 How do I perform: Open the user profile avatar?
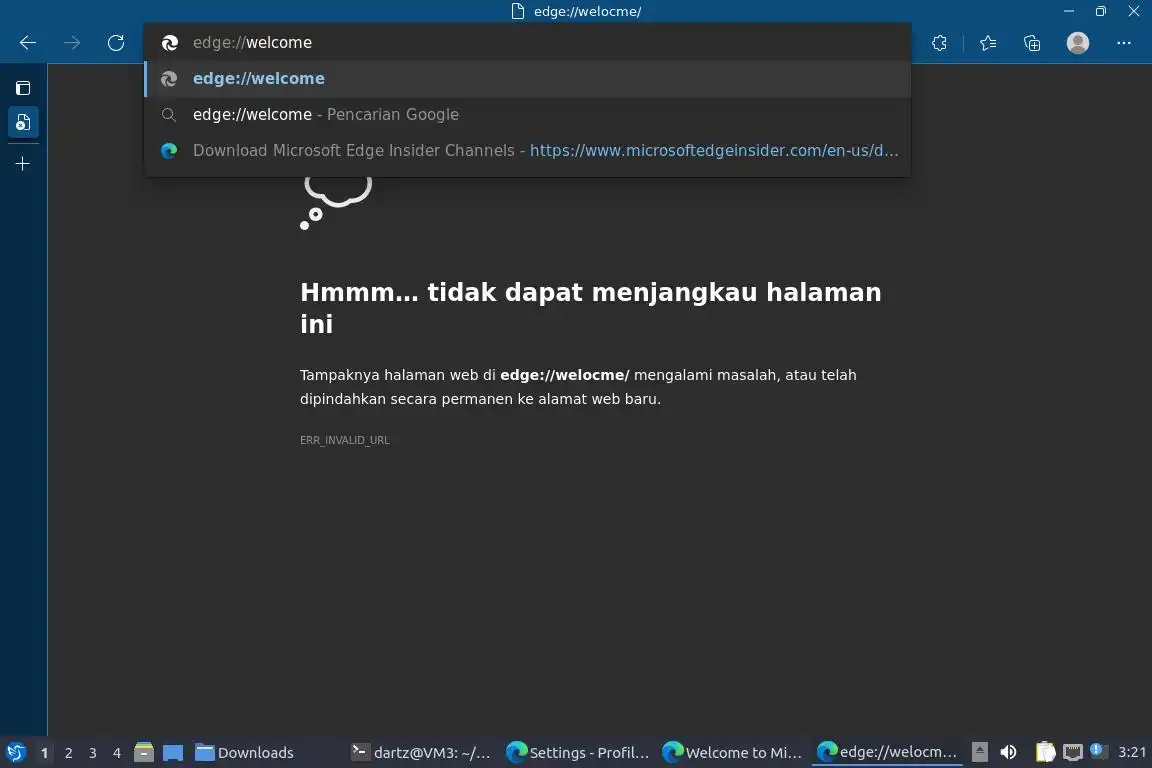pyautogui.click(x=1078, y=43)
